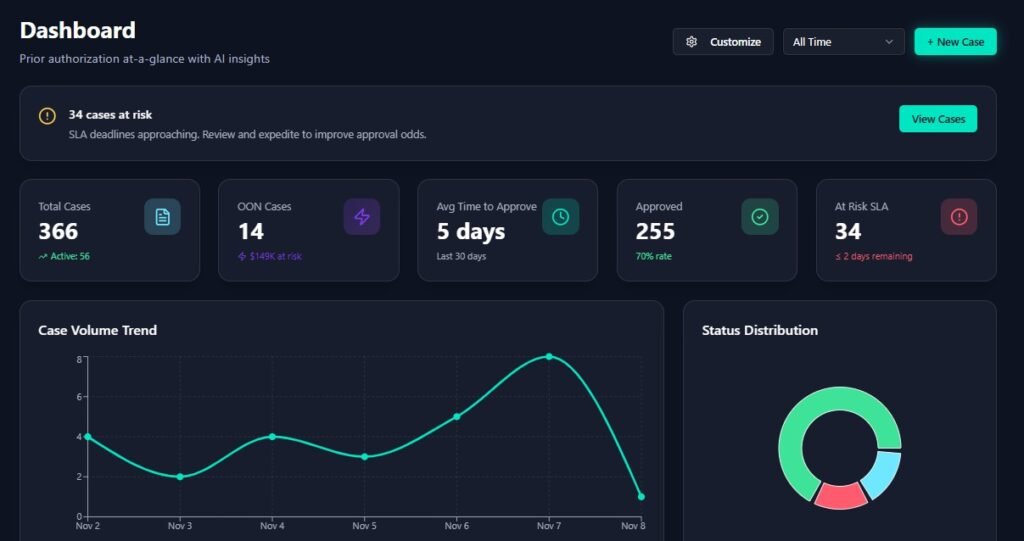Open View Cases from the risk banner

(x=937, y=119)
